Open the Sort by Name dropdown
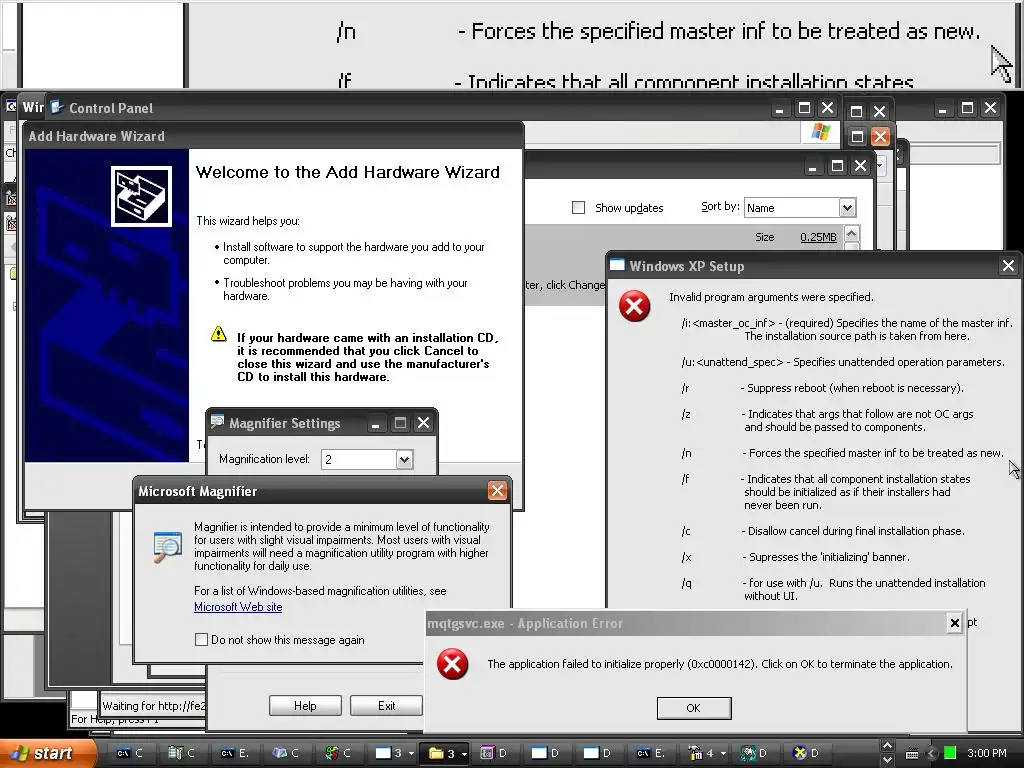The image size is (1024, 768). [x=847, y=208]
